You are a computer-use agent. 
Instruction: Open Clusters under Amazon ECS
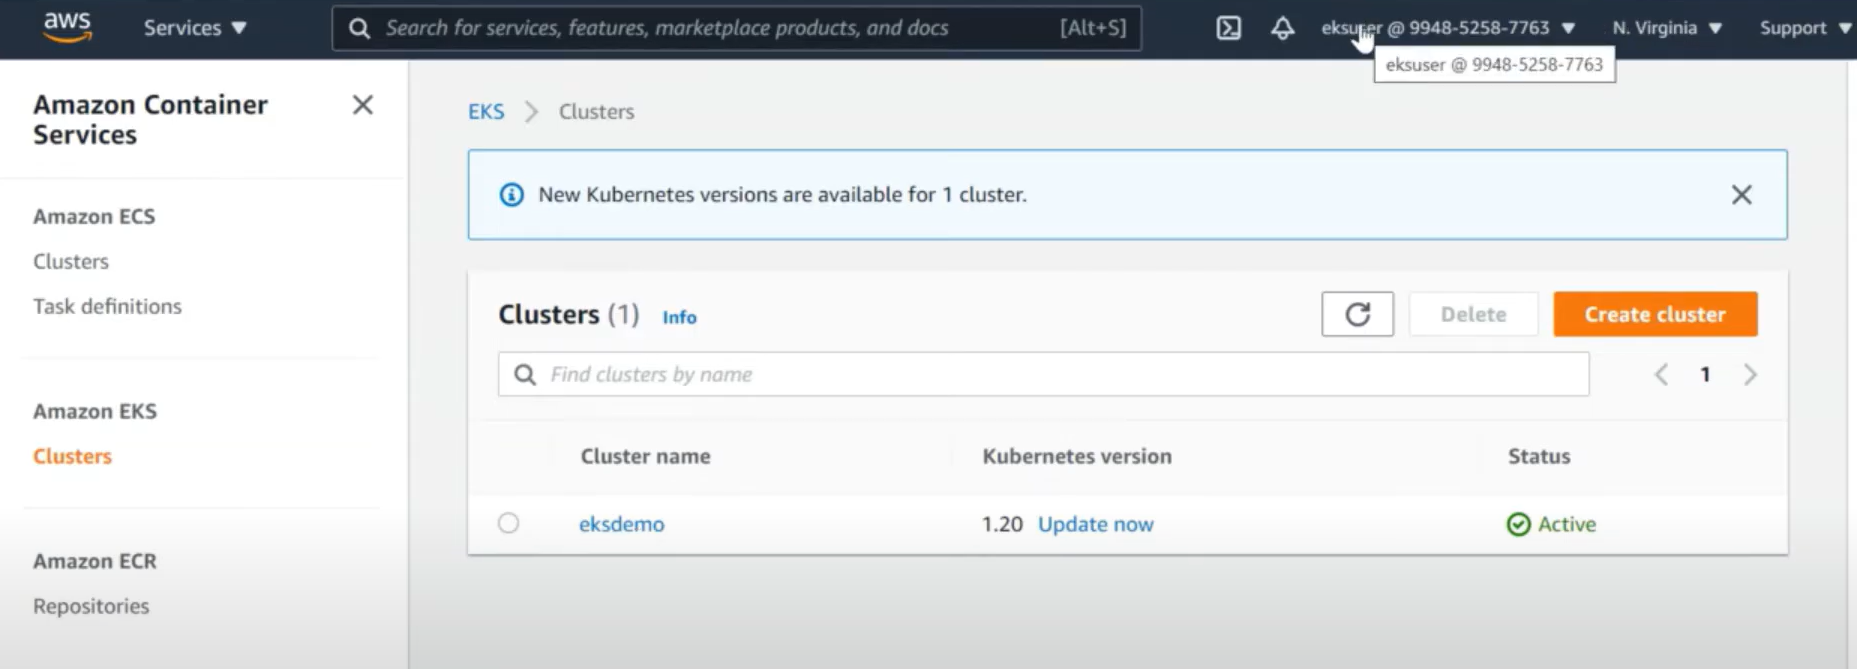71,261
